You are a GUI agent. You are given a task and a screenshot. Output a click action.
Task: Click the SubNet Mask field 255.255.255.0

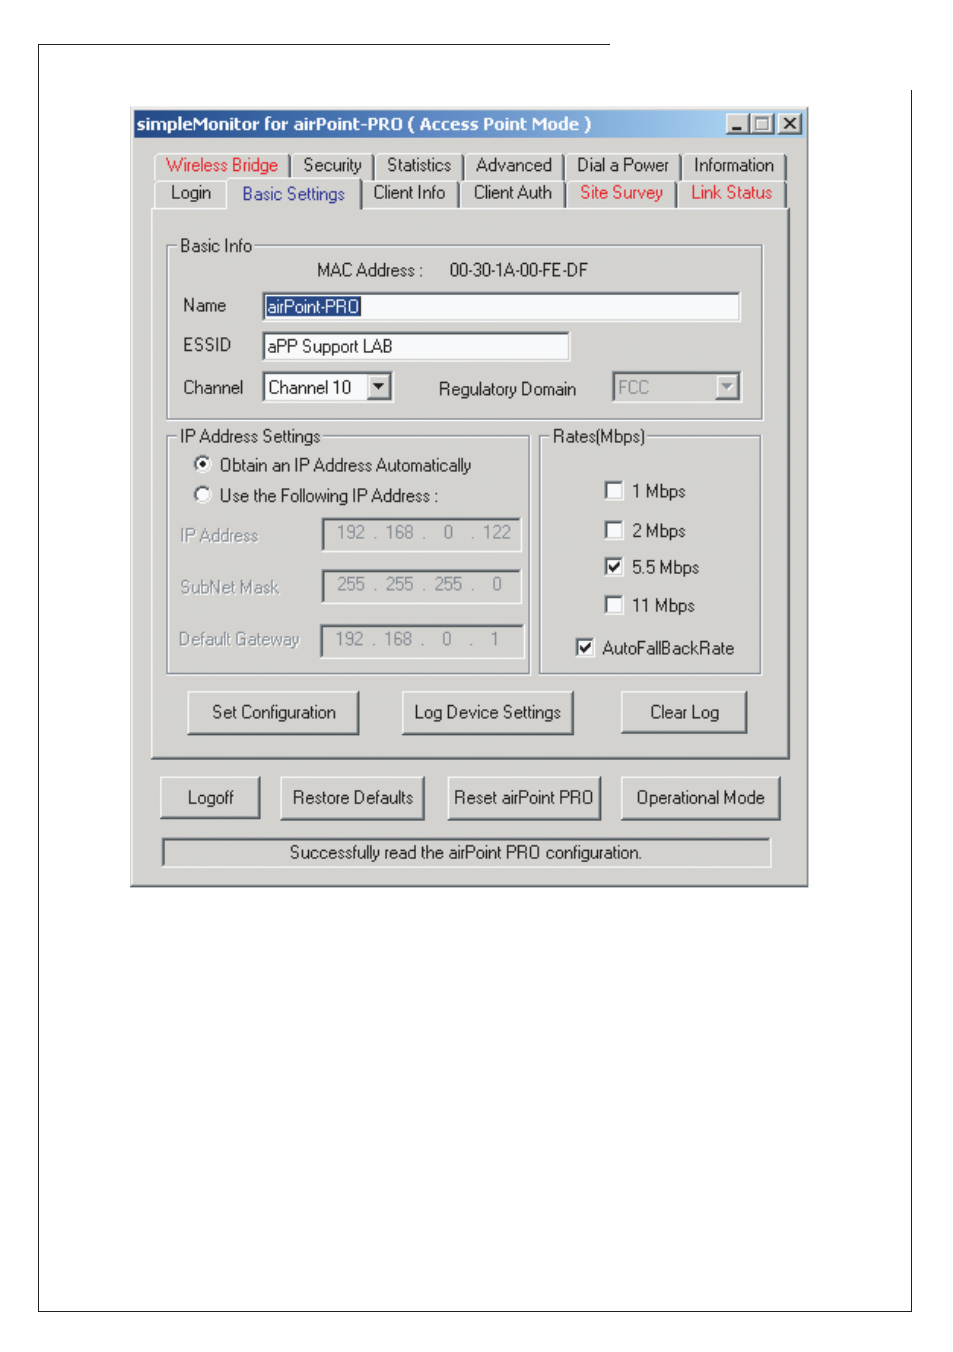422,585
